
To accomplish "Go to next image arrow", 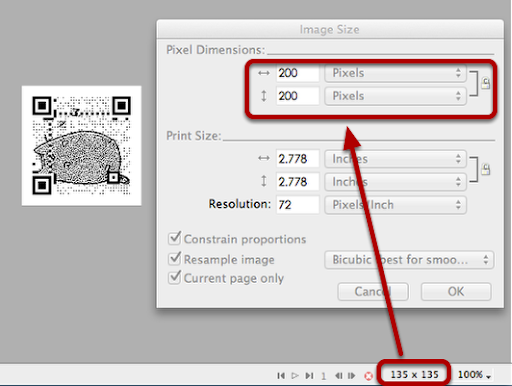I will (352, 376).
